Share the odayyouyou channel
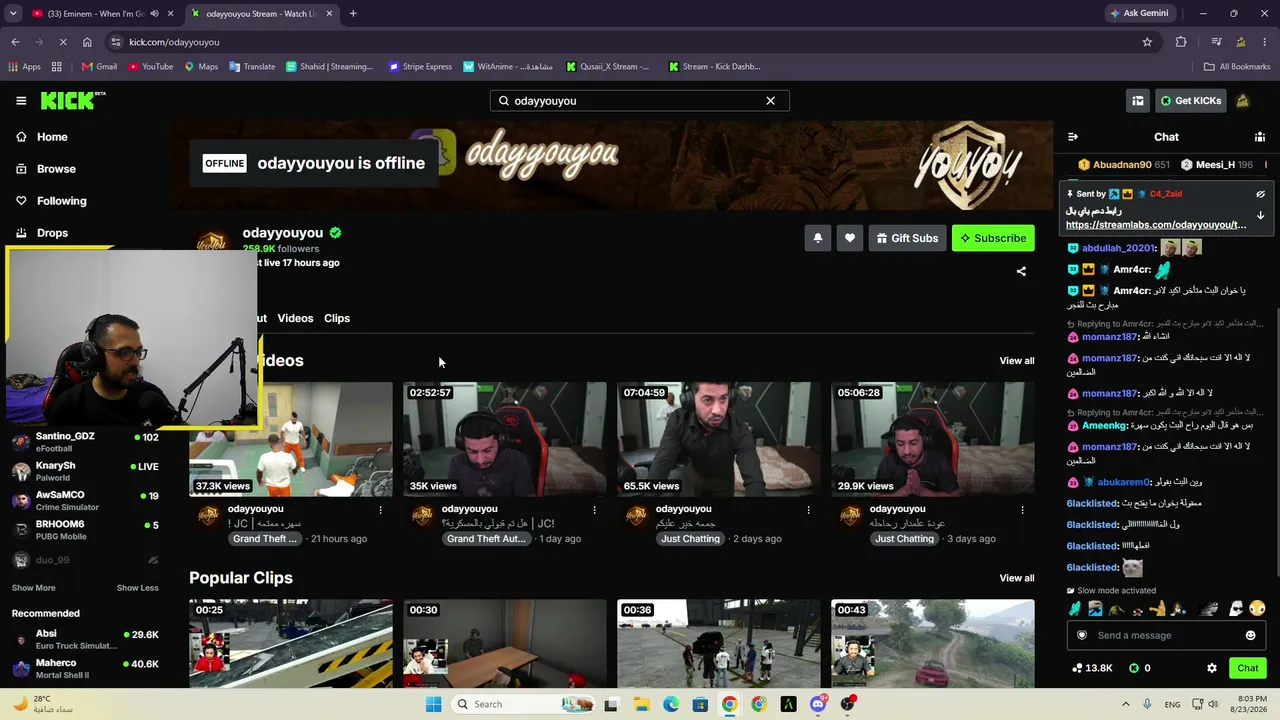The image size is (1280, 720). (1021, 271)
